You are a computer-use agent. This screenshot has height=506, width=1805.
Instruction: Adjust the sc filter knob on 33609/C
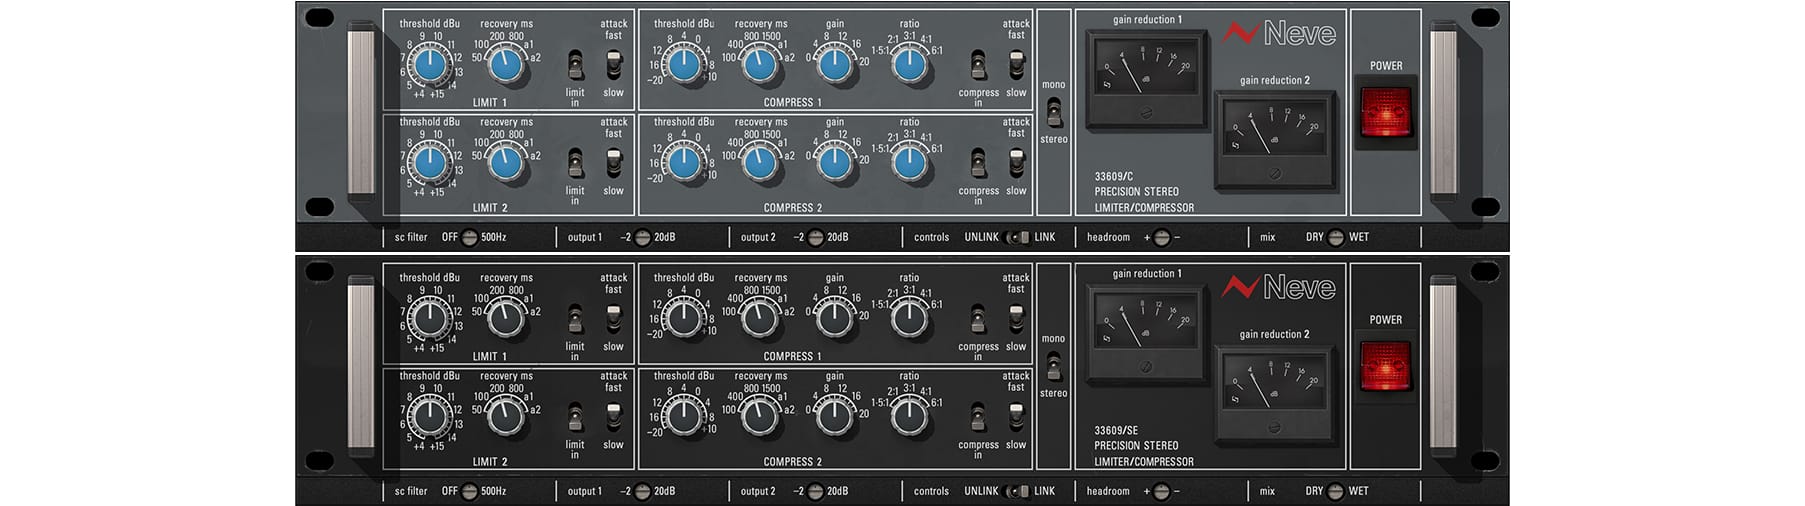coord(469,238)
